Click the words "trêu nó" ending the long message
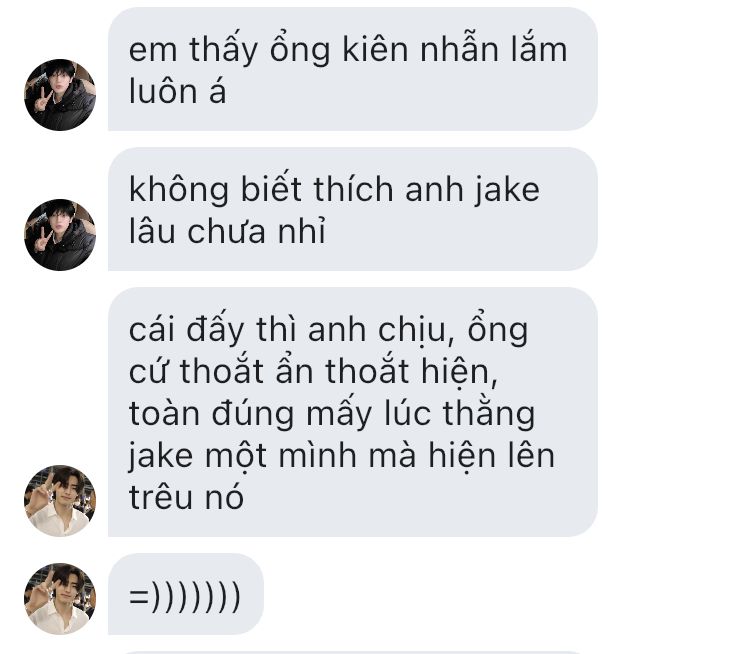The image size is (750, 654). click(186, 497)
